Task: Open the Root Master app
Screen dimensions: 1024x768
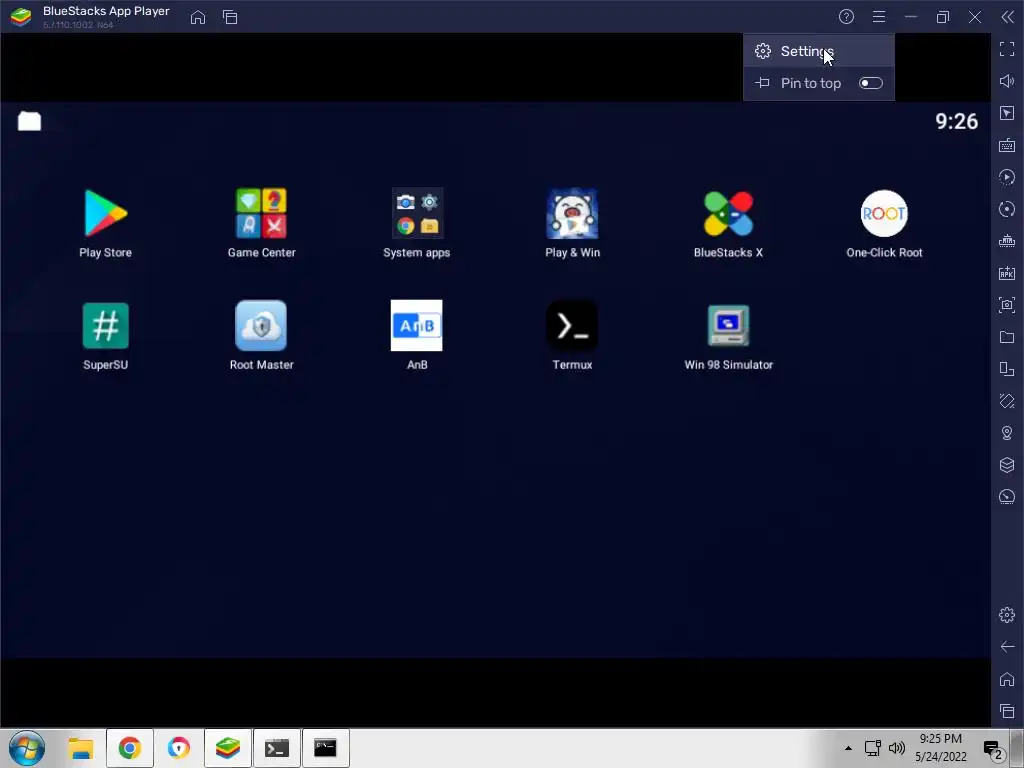Action: click(x=261, y=326)
